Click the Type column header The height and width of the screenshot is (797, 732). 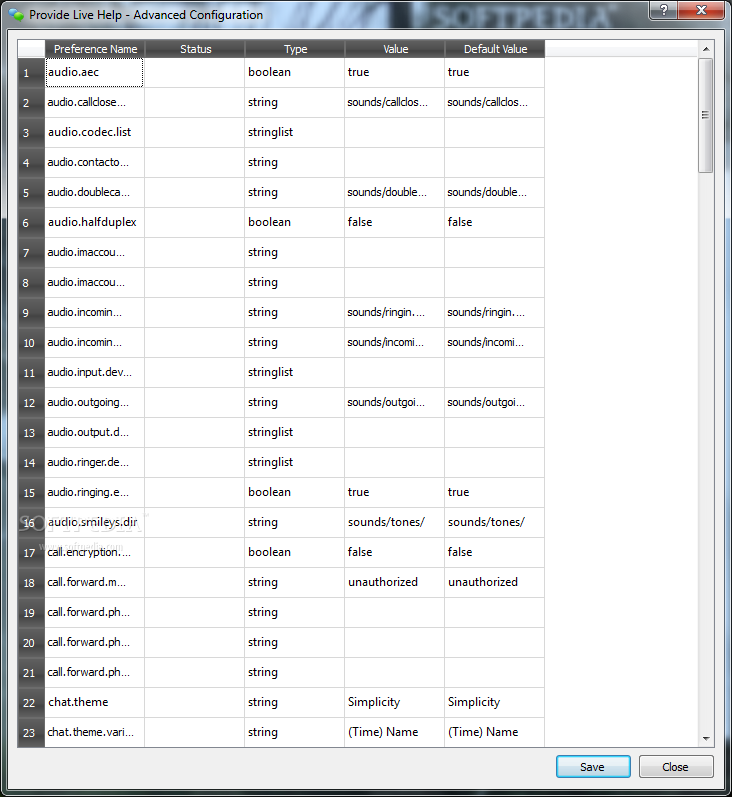pos(295,49)
